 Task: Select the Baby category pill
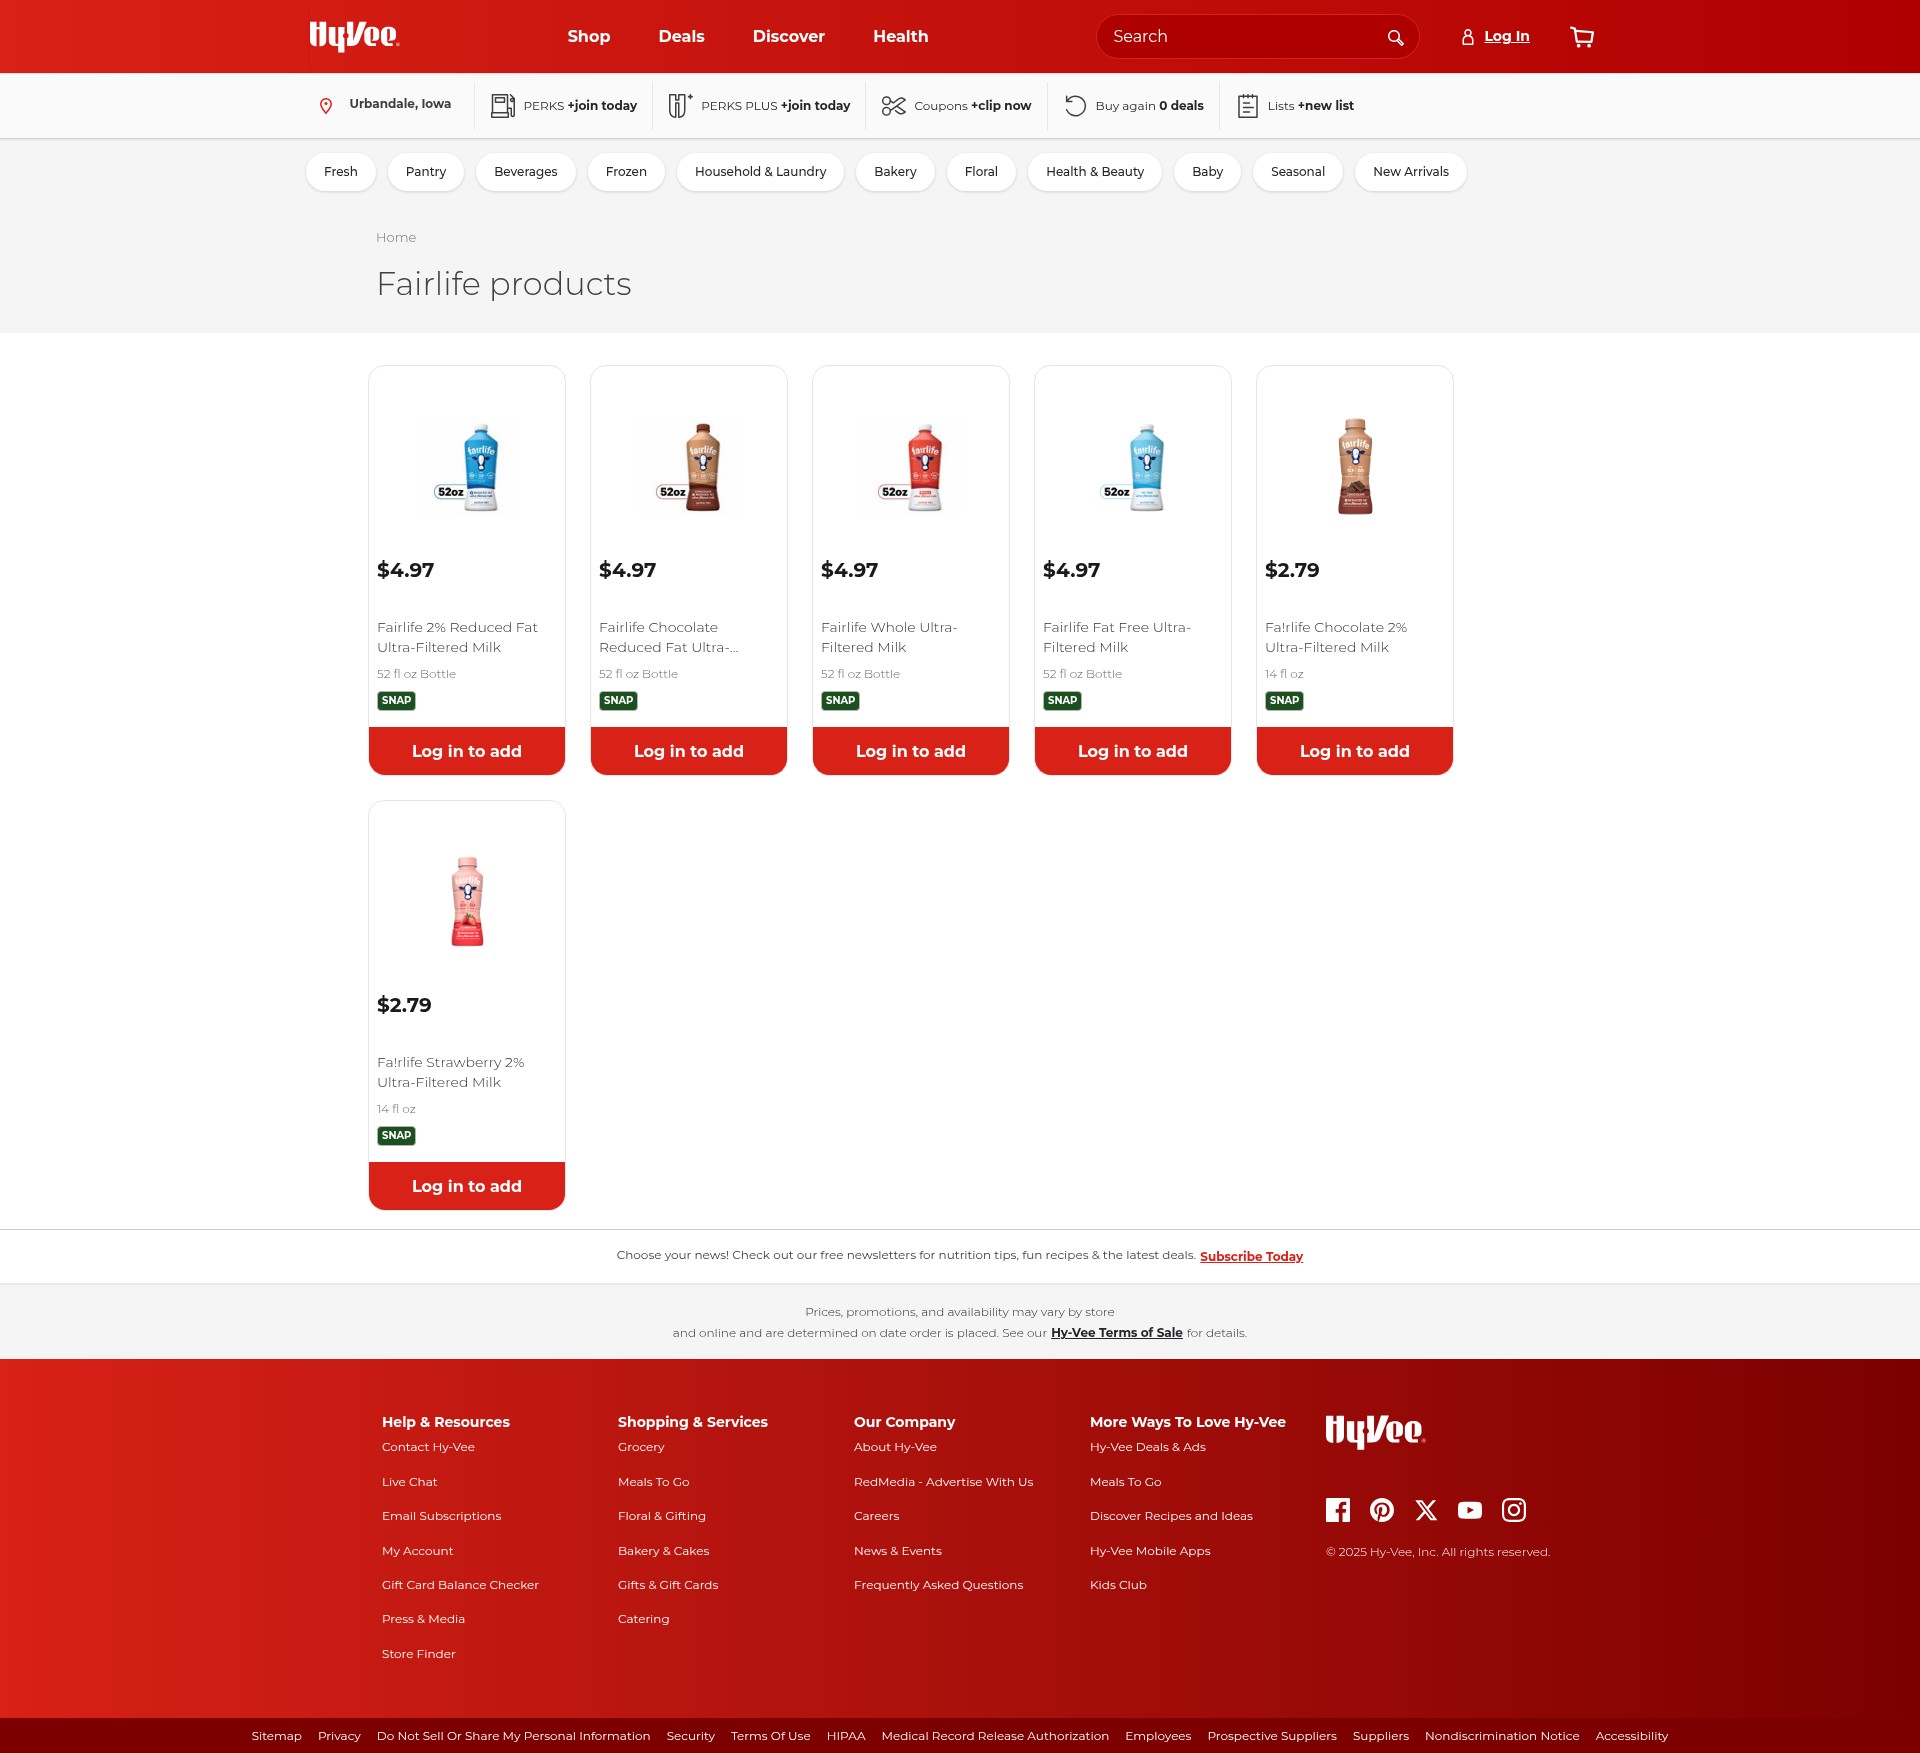pyautogui.click(x=1207, y=172)
